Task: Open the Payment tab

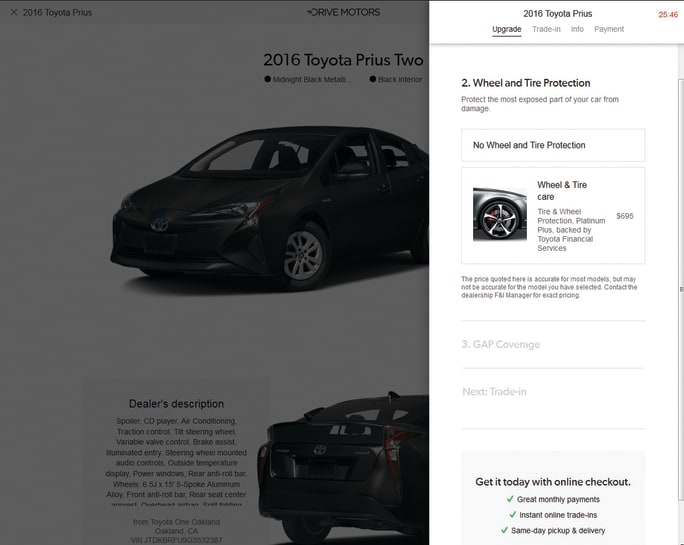Action: [609, 30]
